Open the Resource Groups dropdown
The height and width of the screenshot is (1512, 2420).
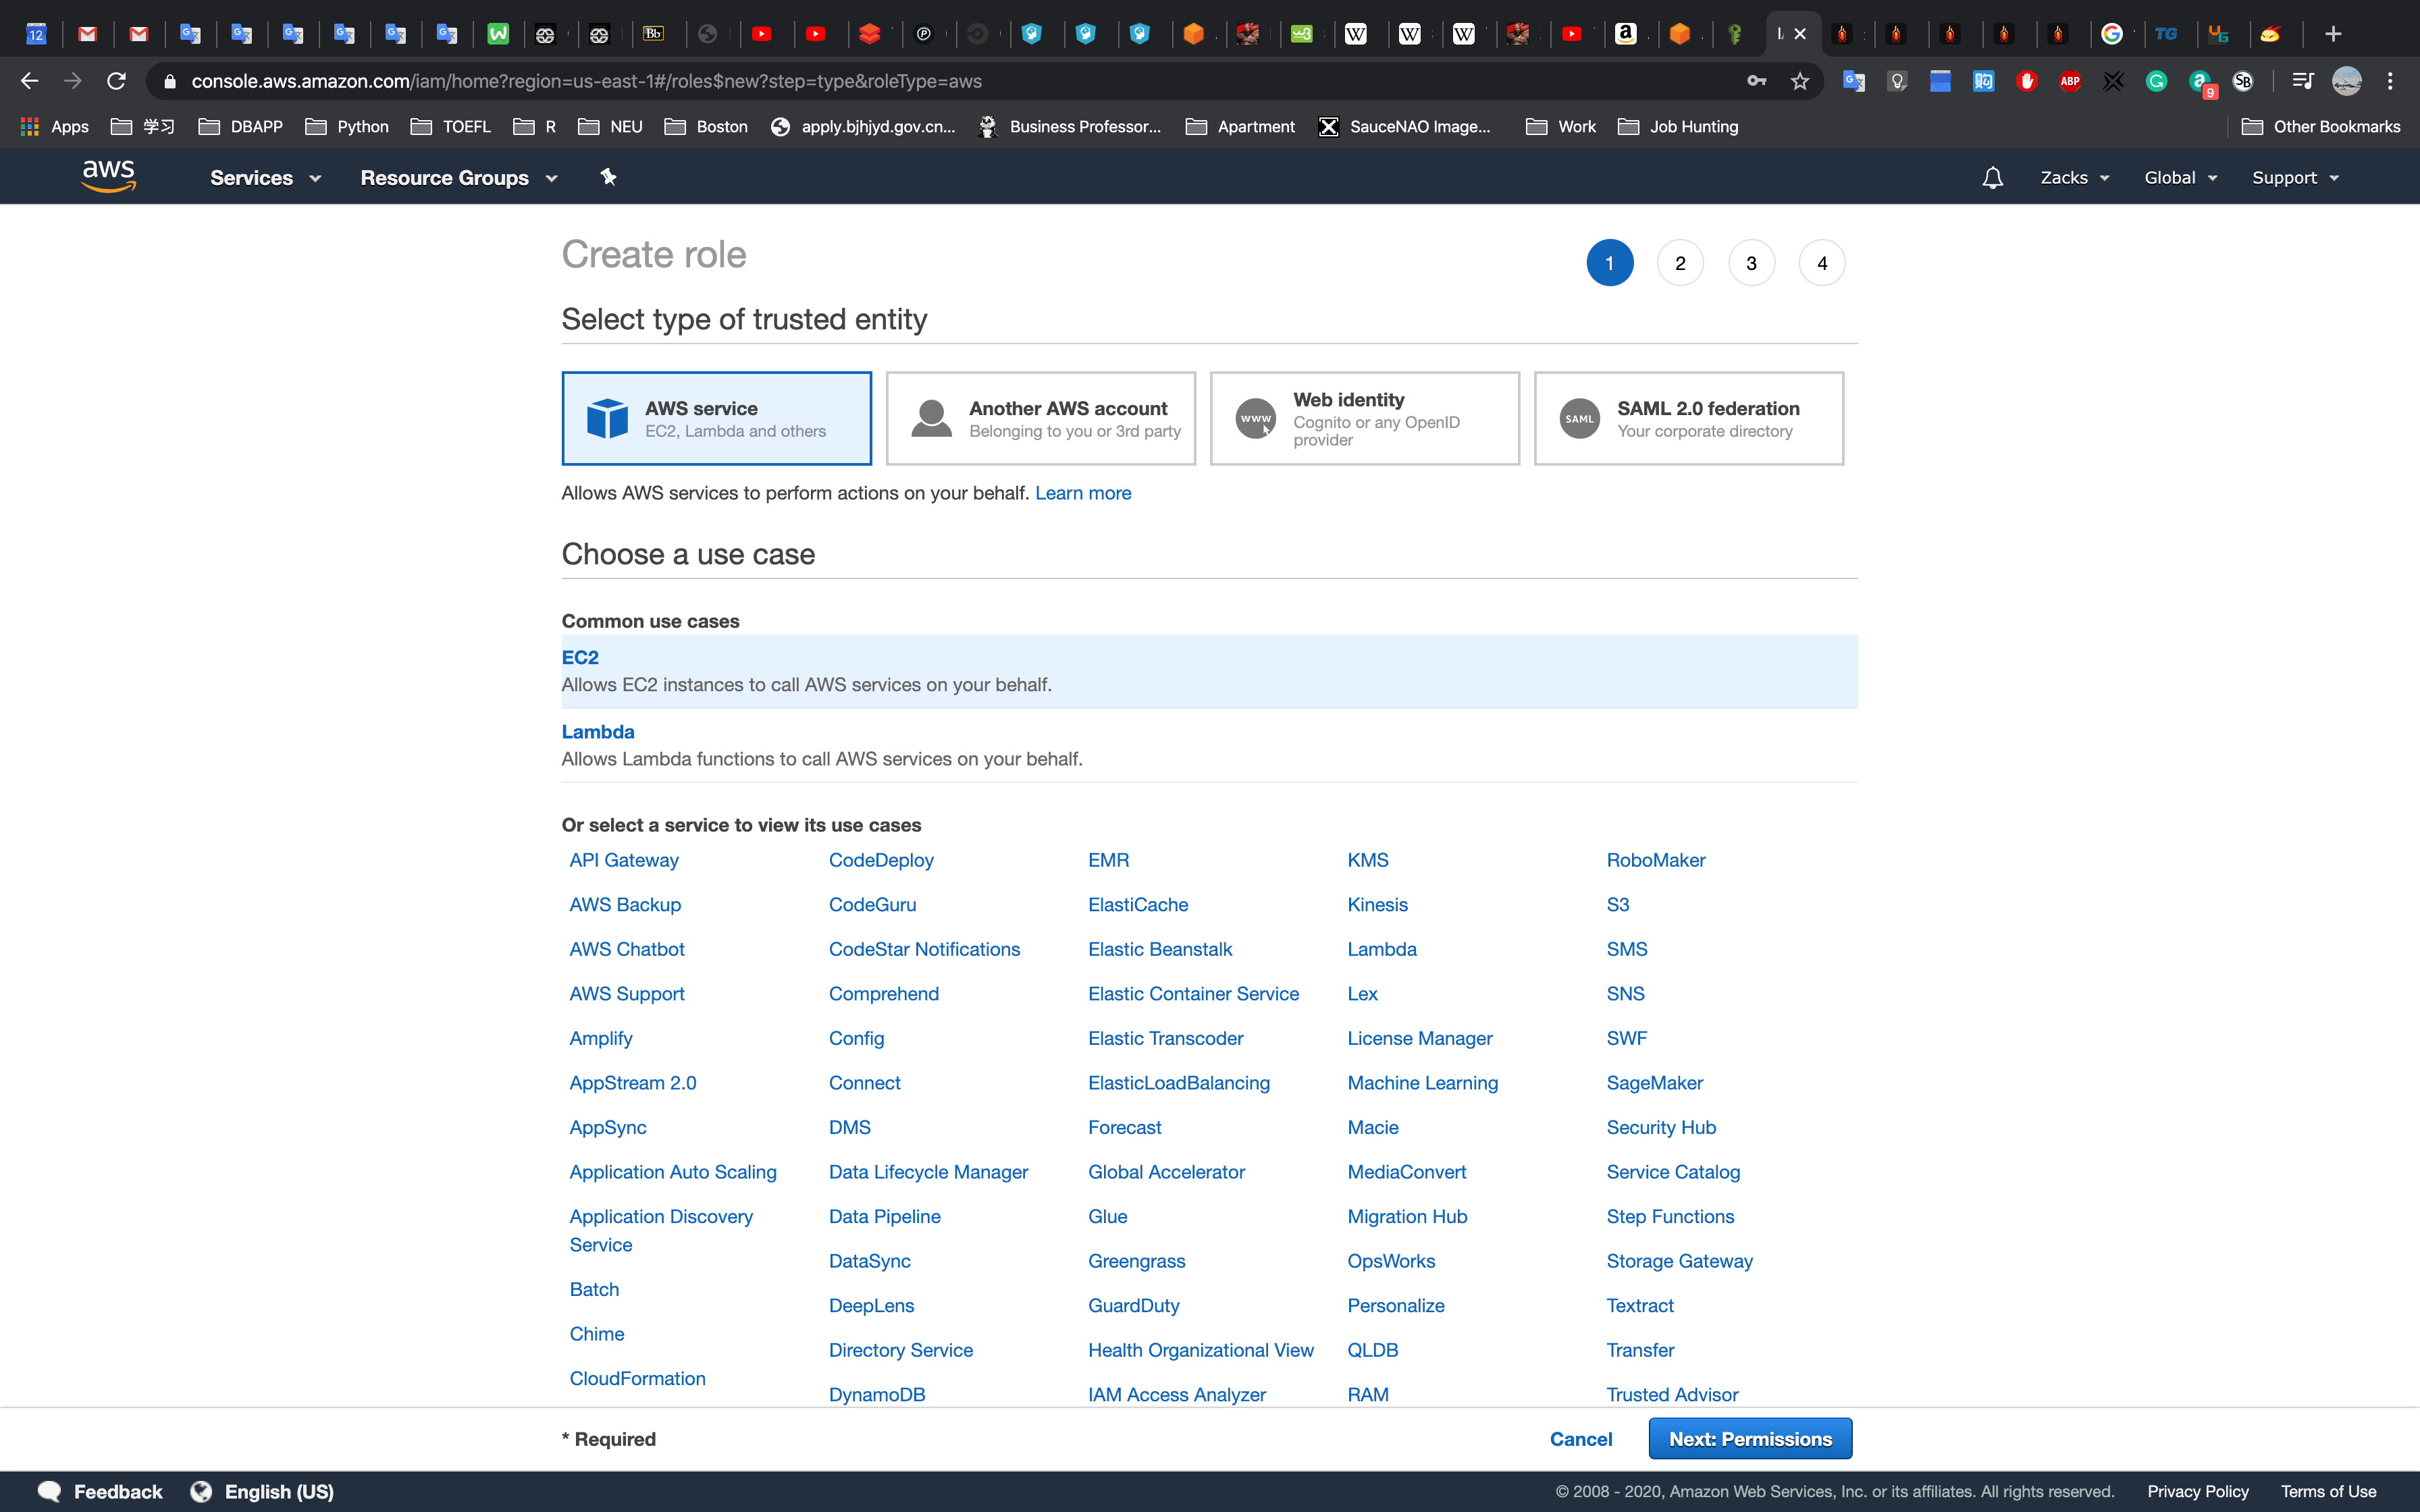[x=458, y=178]
